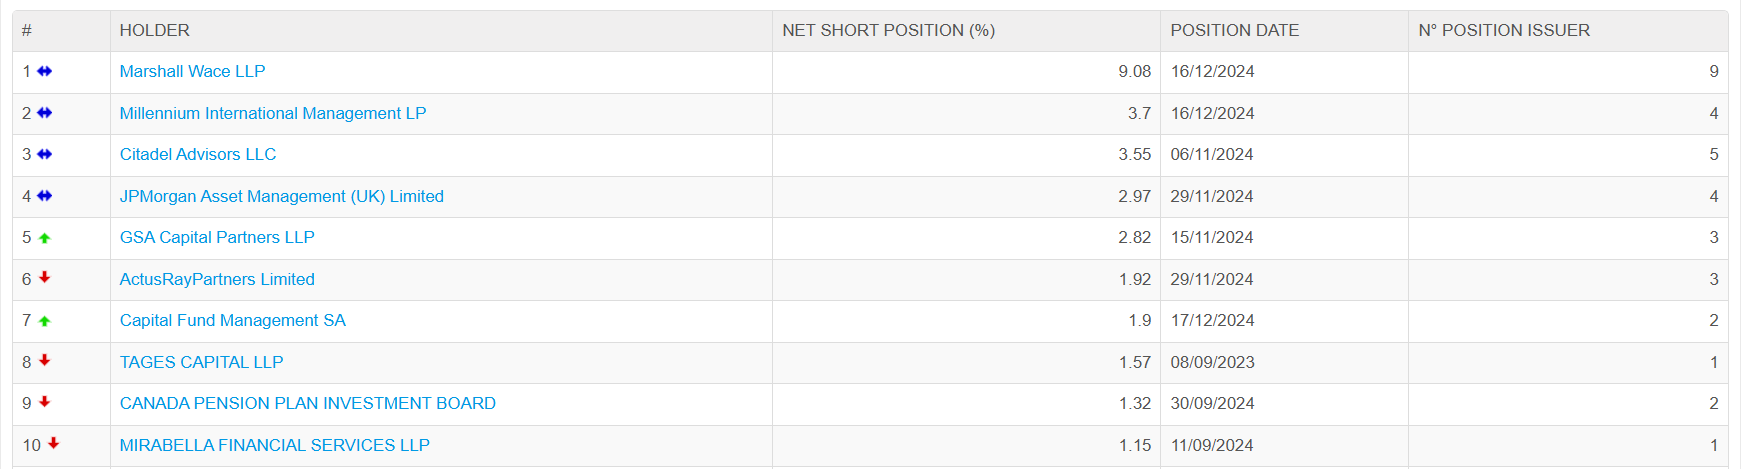The height and width of the screenshot is (469, 1751).
Task: Open Millennium International Management LP link
Action: [x=273, y=113]
